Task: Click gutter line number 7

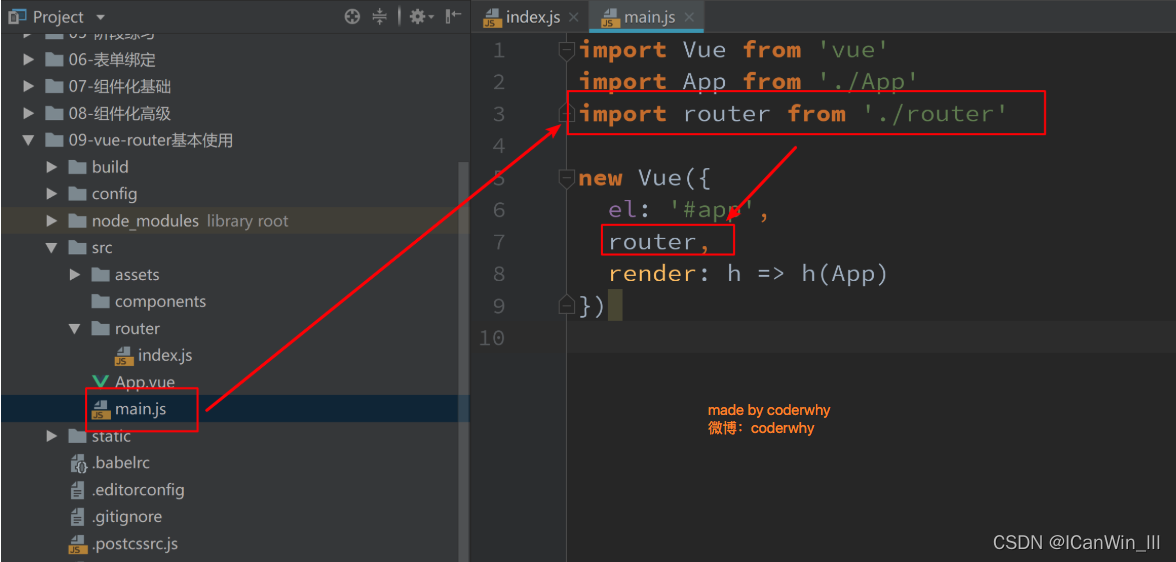Action: (500, 242)
